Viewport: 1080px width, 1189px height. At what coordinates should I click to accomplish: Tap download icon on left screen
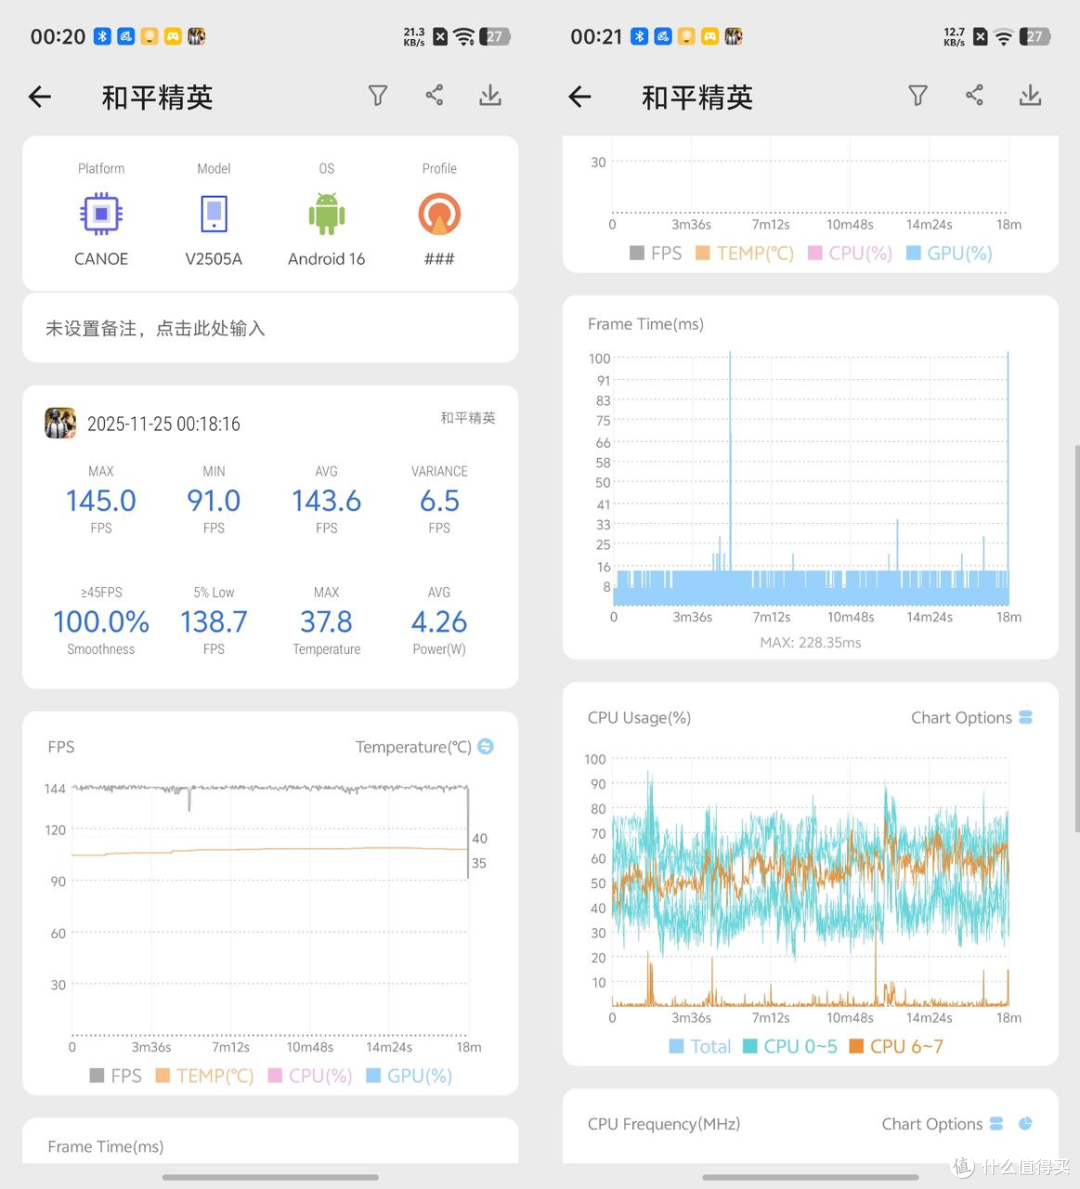point(490,96)
